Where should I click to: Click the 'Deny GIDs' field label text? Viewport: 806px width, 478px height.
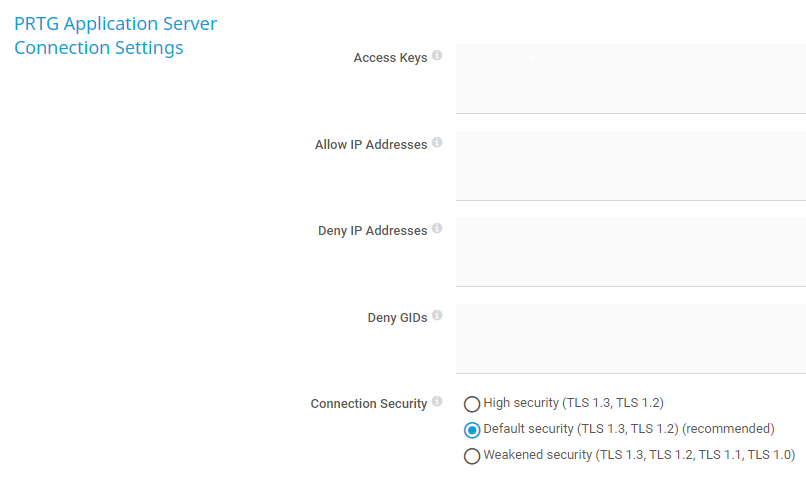[397, 318]
